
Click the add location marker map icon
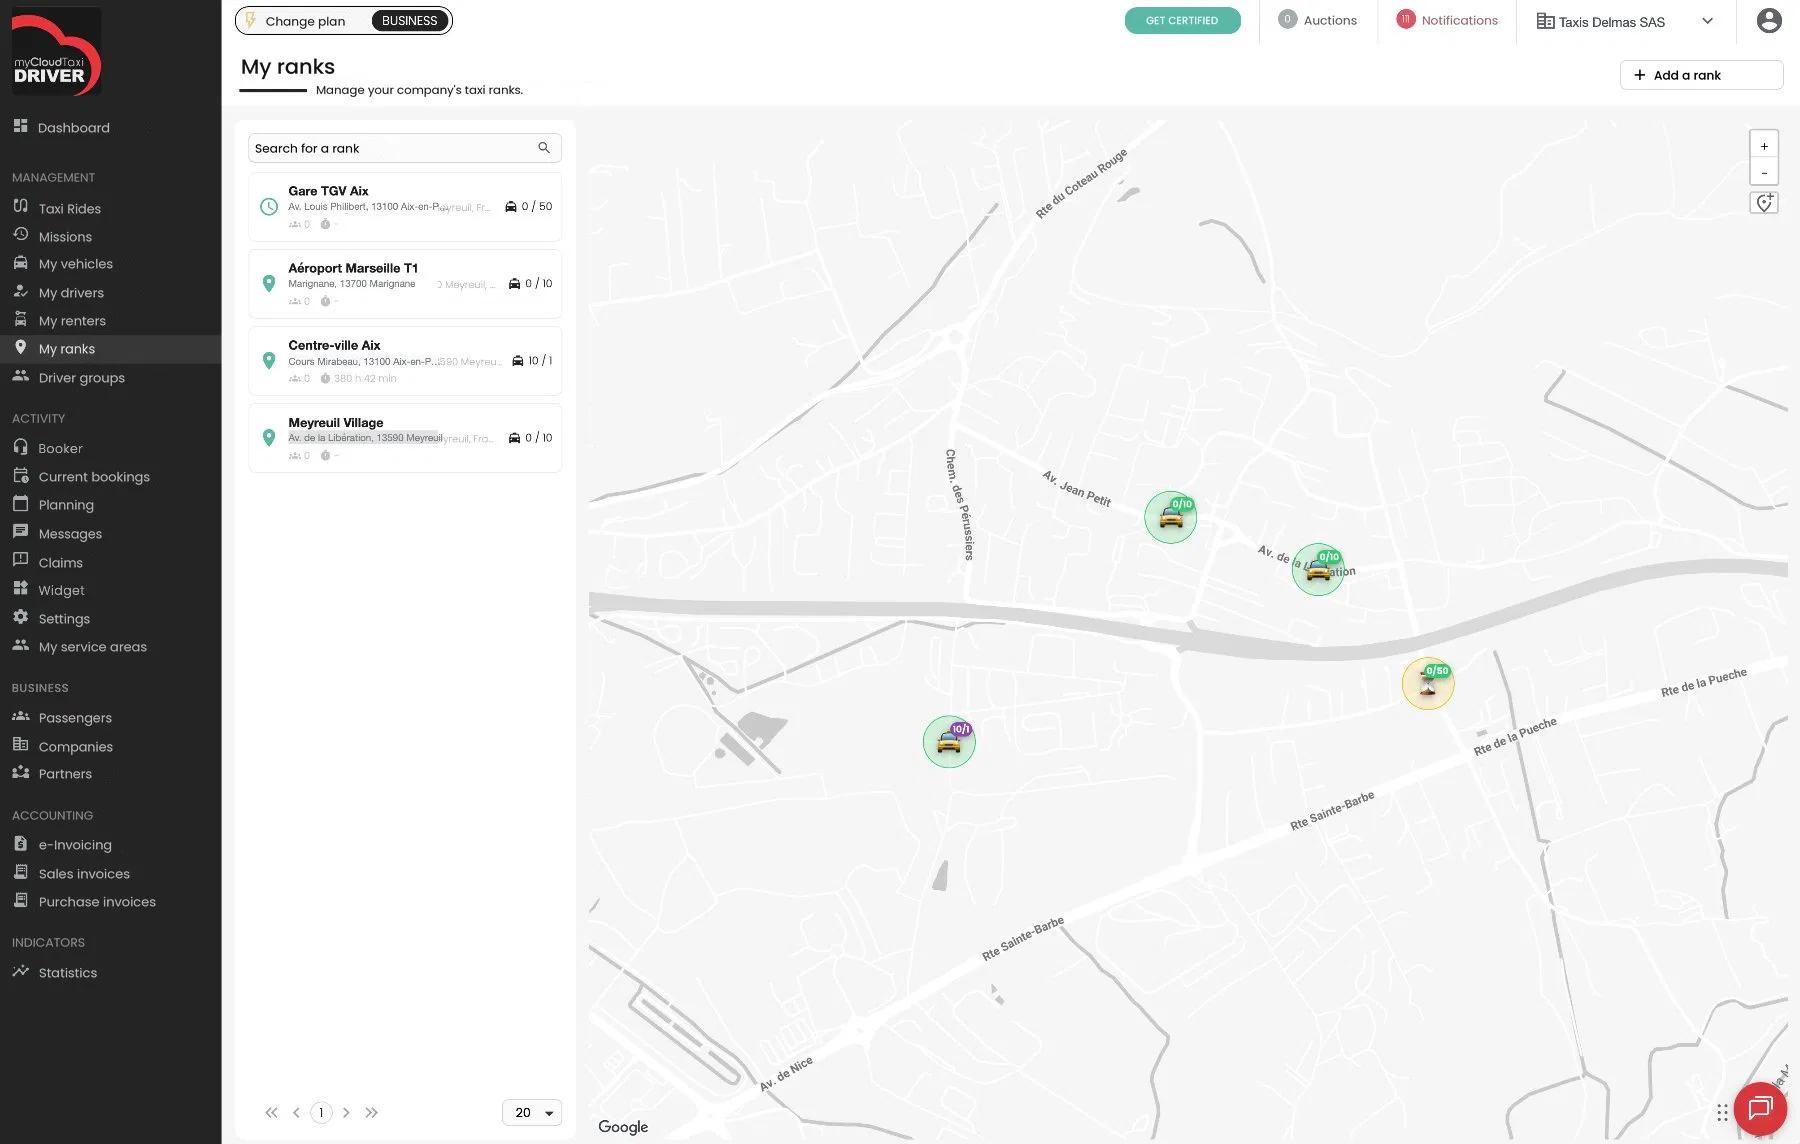click(x=1764, y=203)
